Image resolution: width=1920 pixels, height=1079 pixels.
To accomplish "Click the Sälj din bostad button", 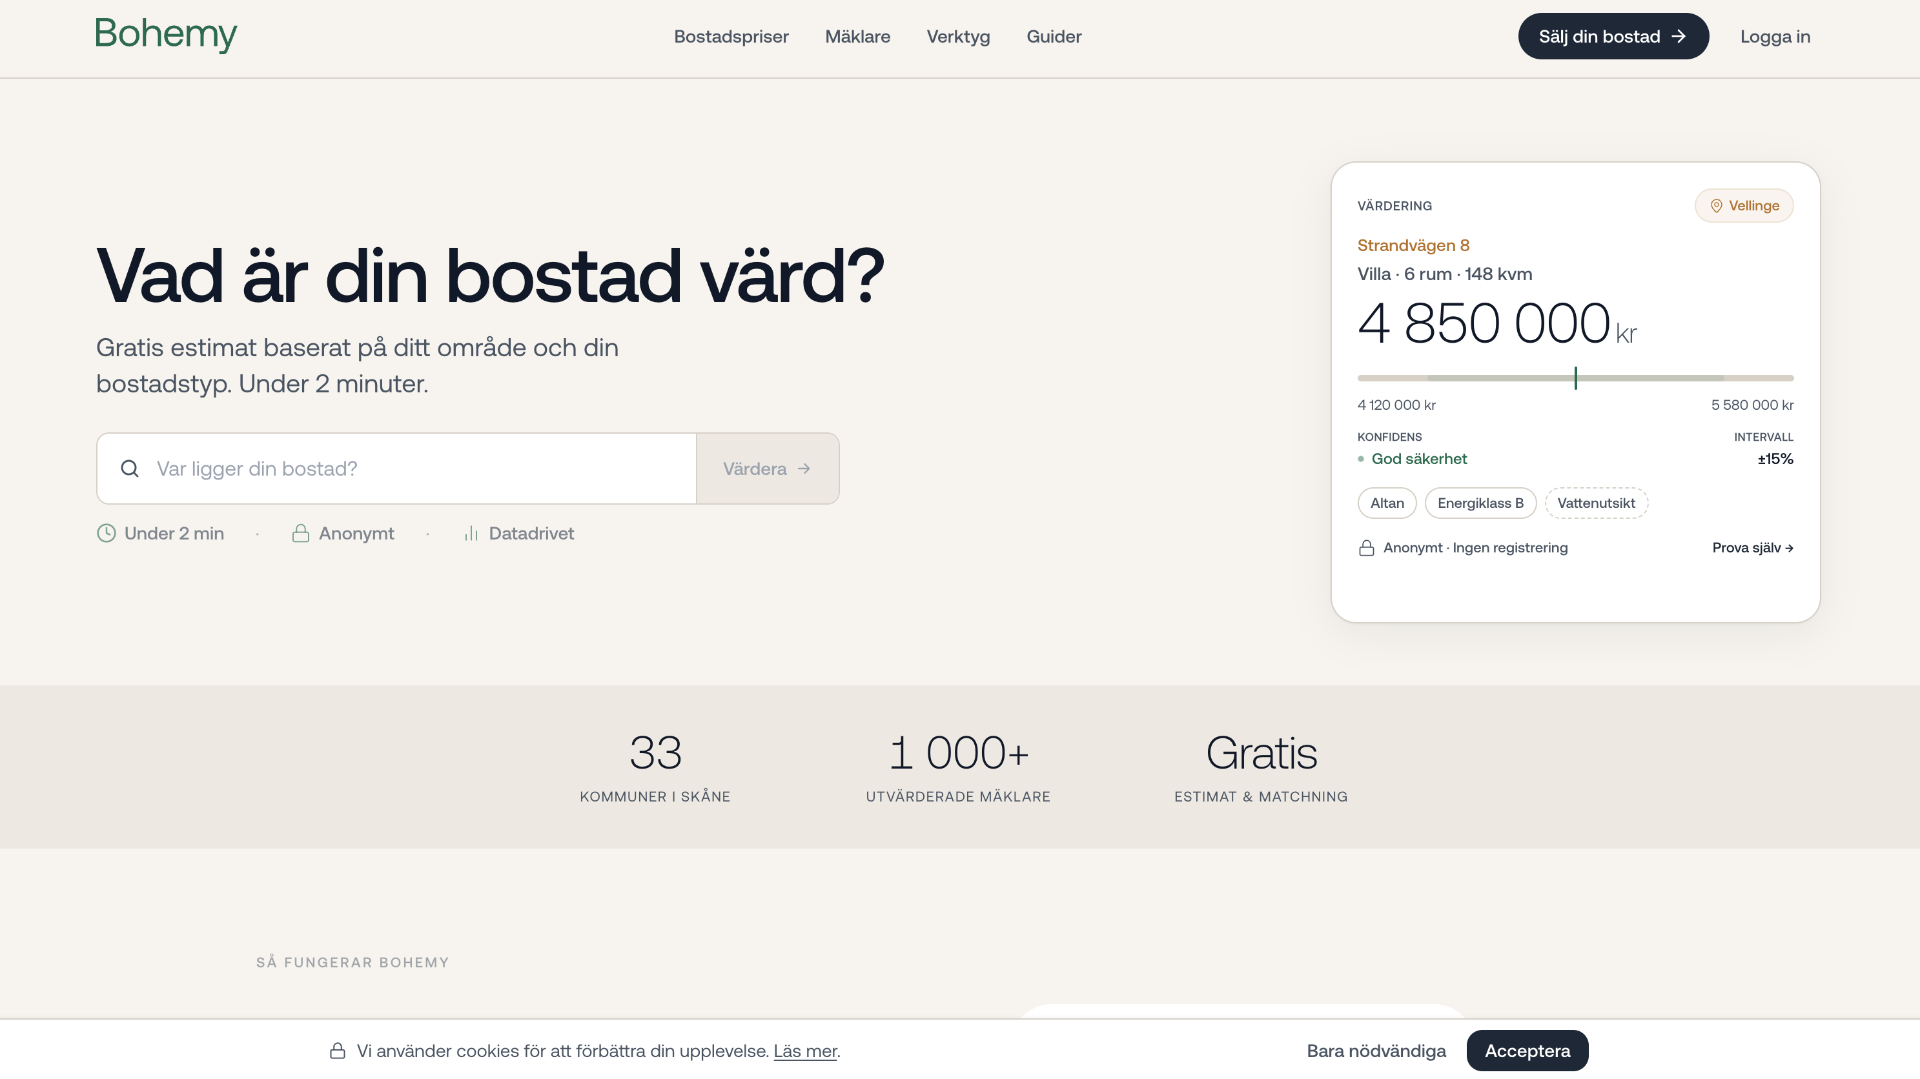I will [x=1613, y=36].
